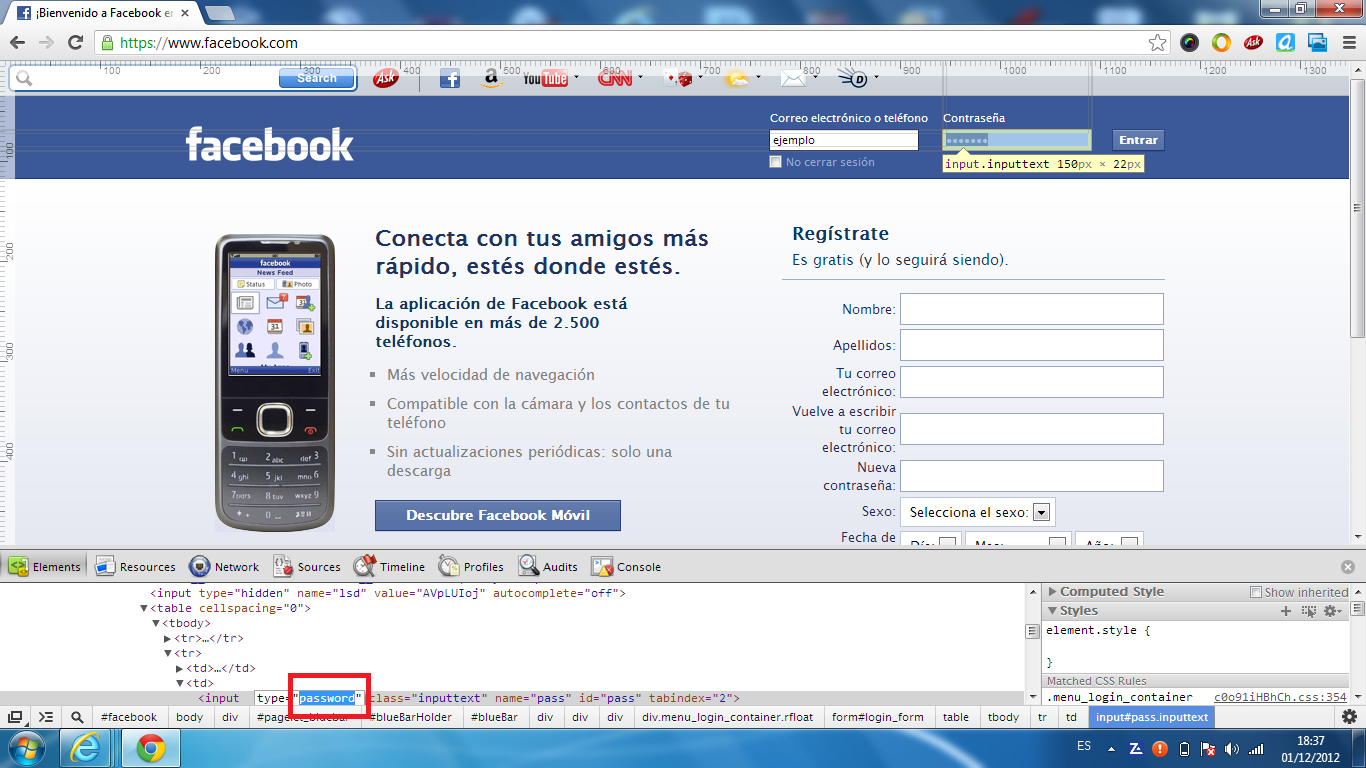1366x768 pixels.
Task: Open DevTools settings gear
Action: 1349,716
